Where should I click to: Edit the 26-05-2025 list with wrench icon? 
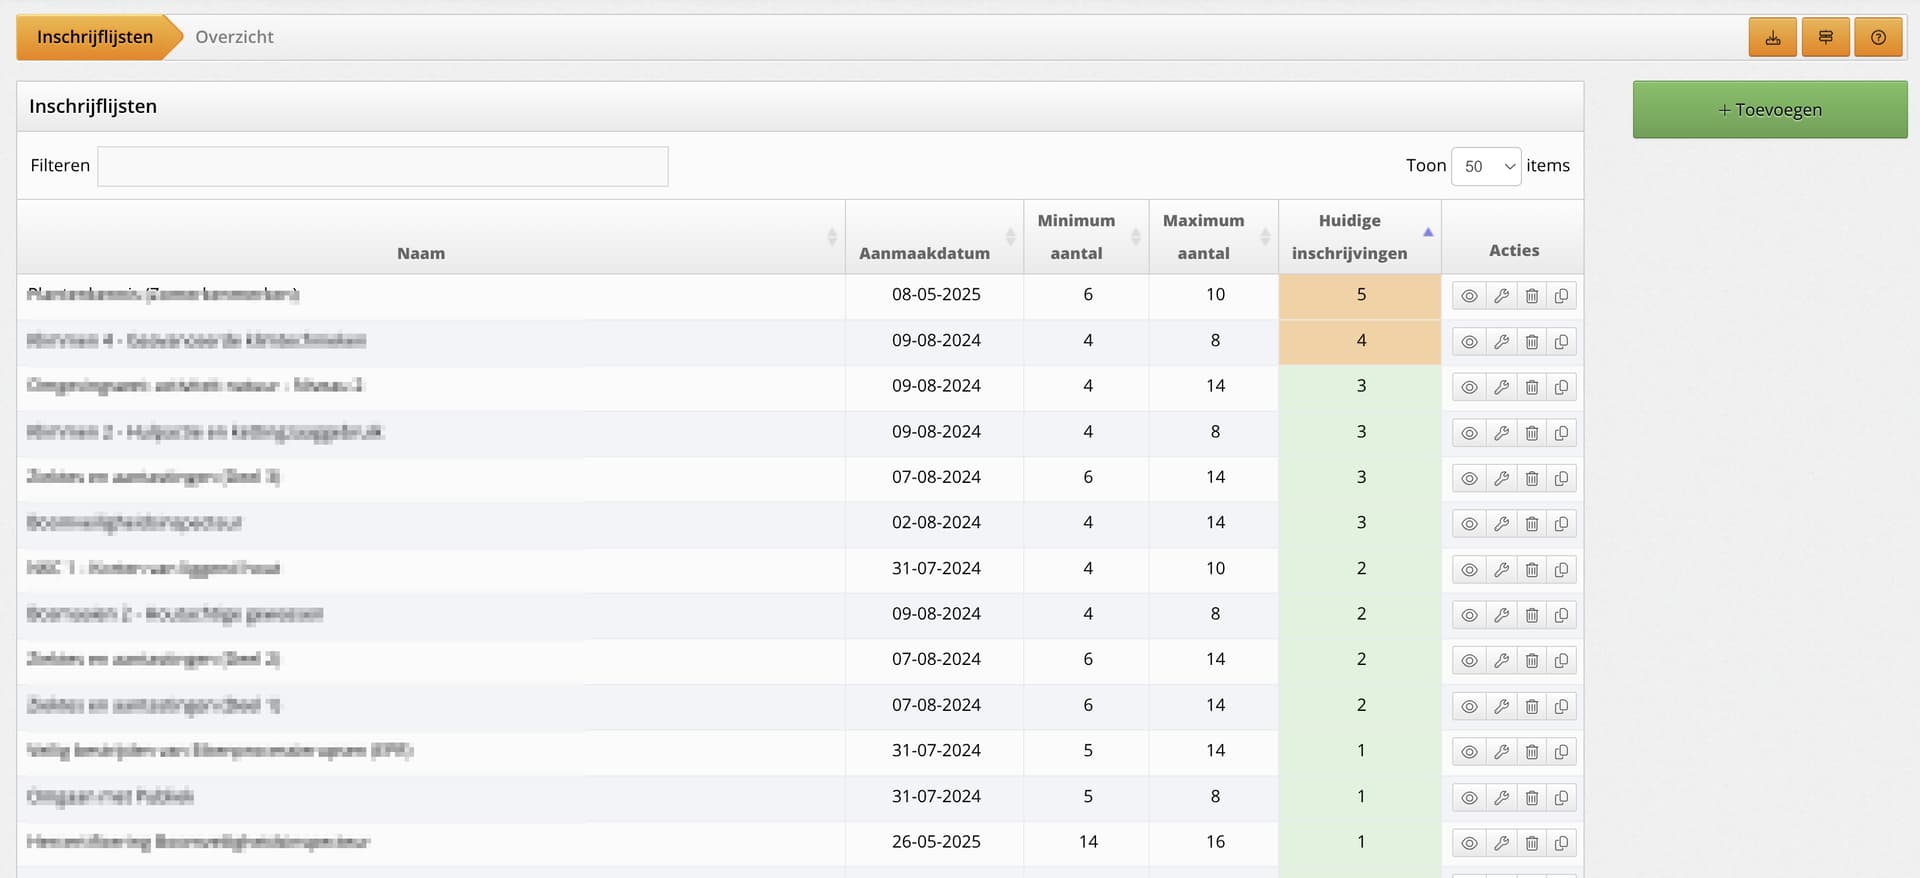point(1501,843)
